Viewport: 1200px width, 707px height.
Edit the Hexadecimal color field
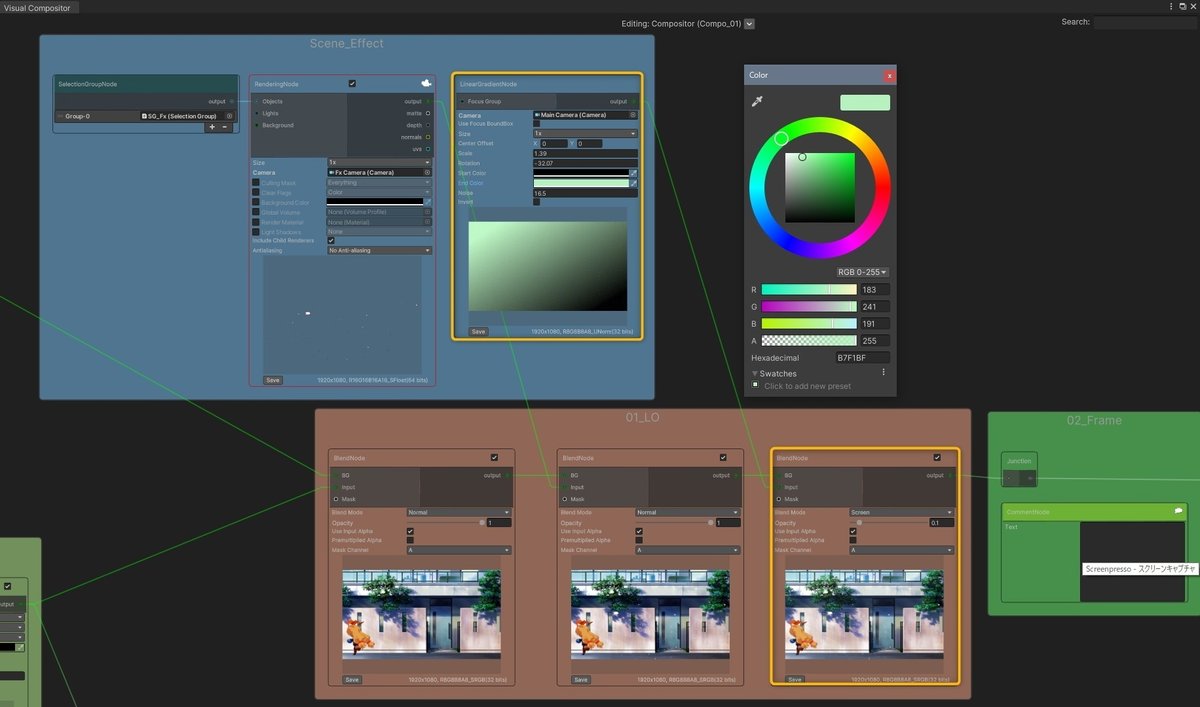863,357
